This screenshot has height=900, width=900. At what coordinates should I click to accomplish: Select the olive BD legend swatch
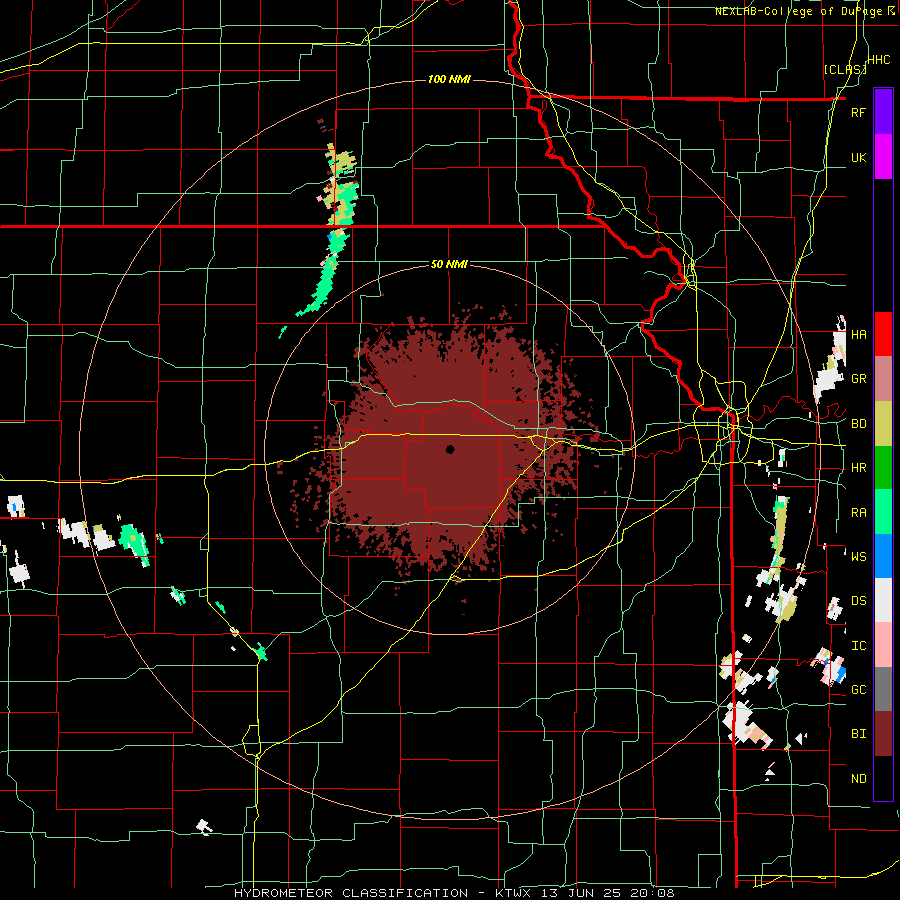click(x=883, y=423)
